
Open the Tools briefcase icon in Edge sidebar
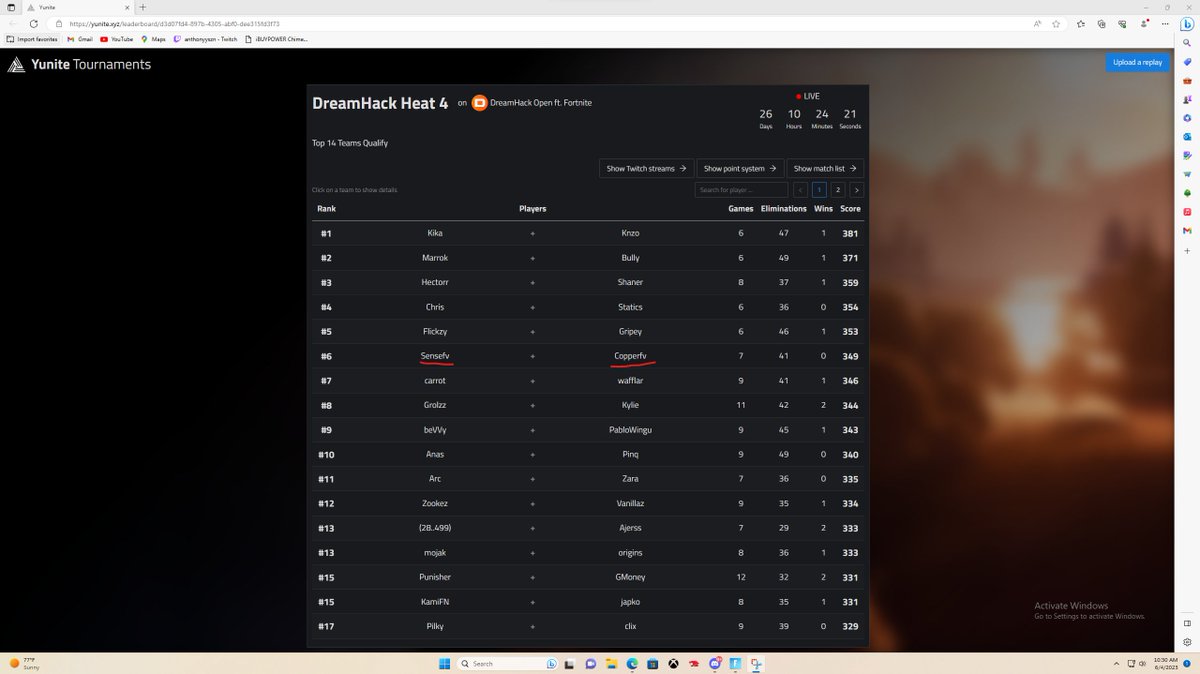click(1187, 80)
